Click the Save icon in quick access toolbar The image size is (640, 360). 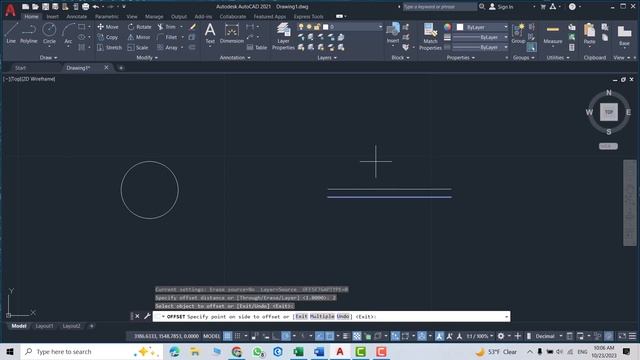click(45, 7)
